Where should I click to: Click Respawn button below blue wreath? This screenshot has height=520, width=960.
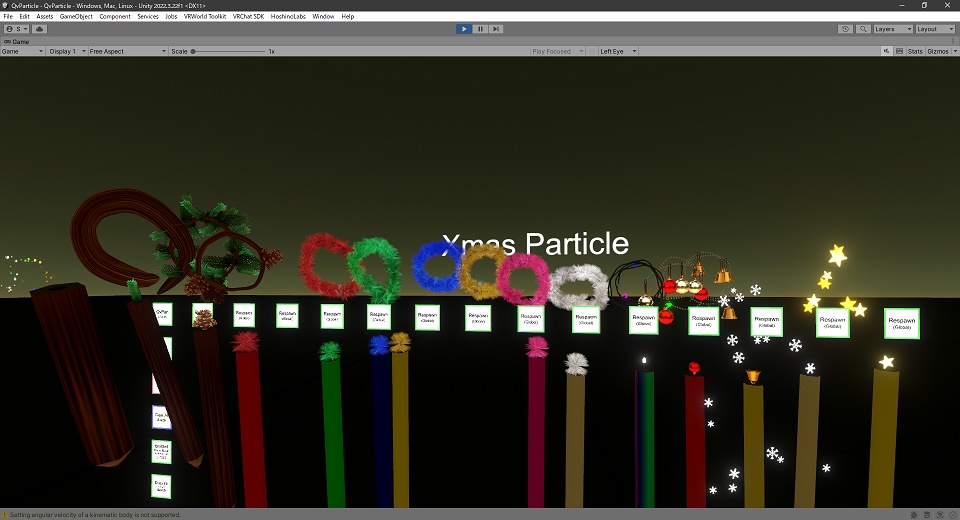click(x=427, y=318)
